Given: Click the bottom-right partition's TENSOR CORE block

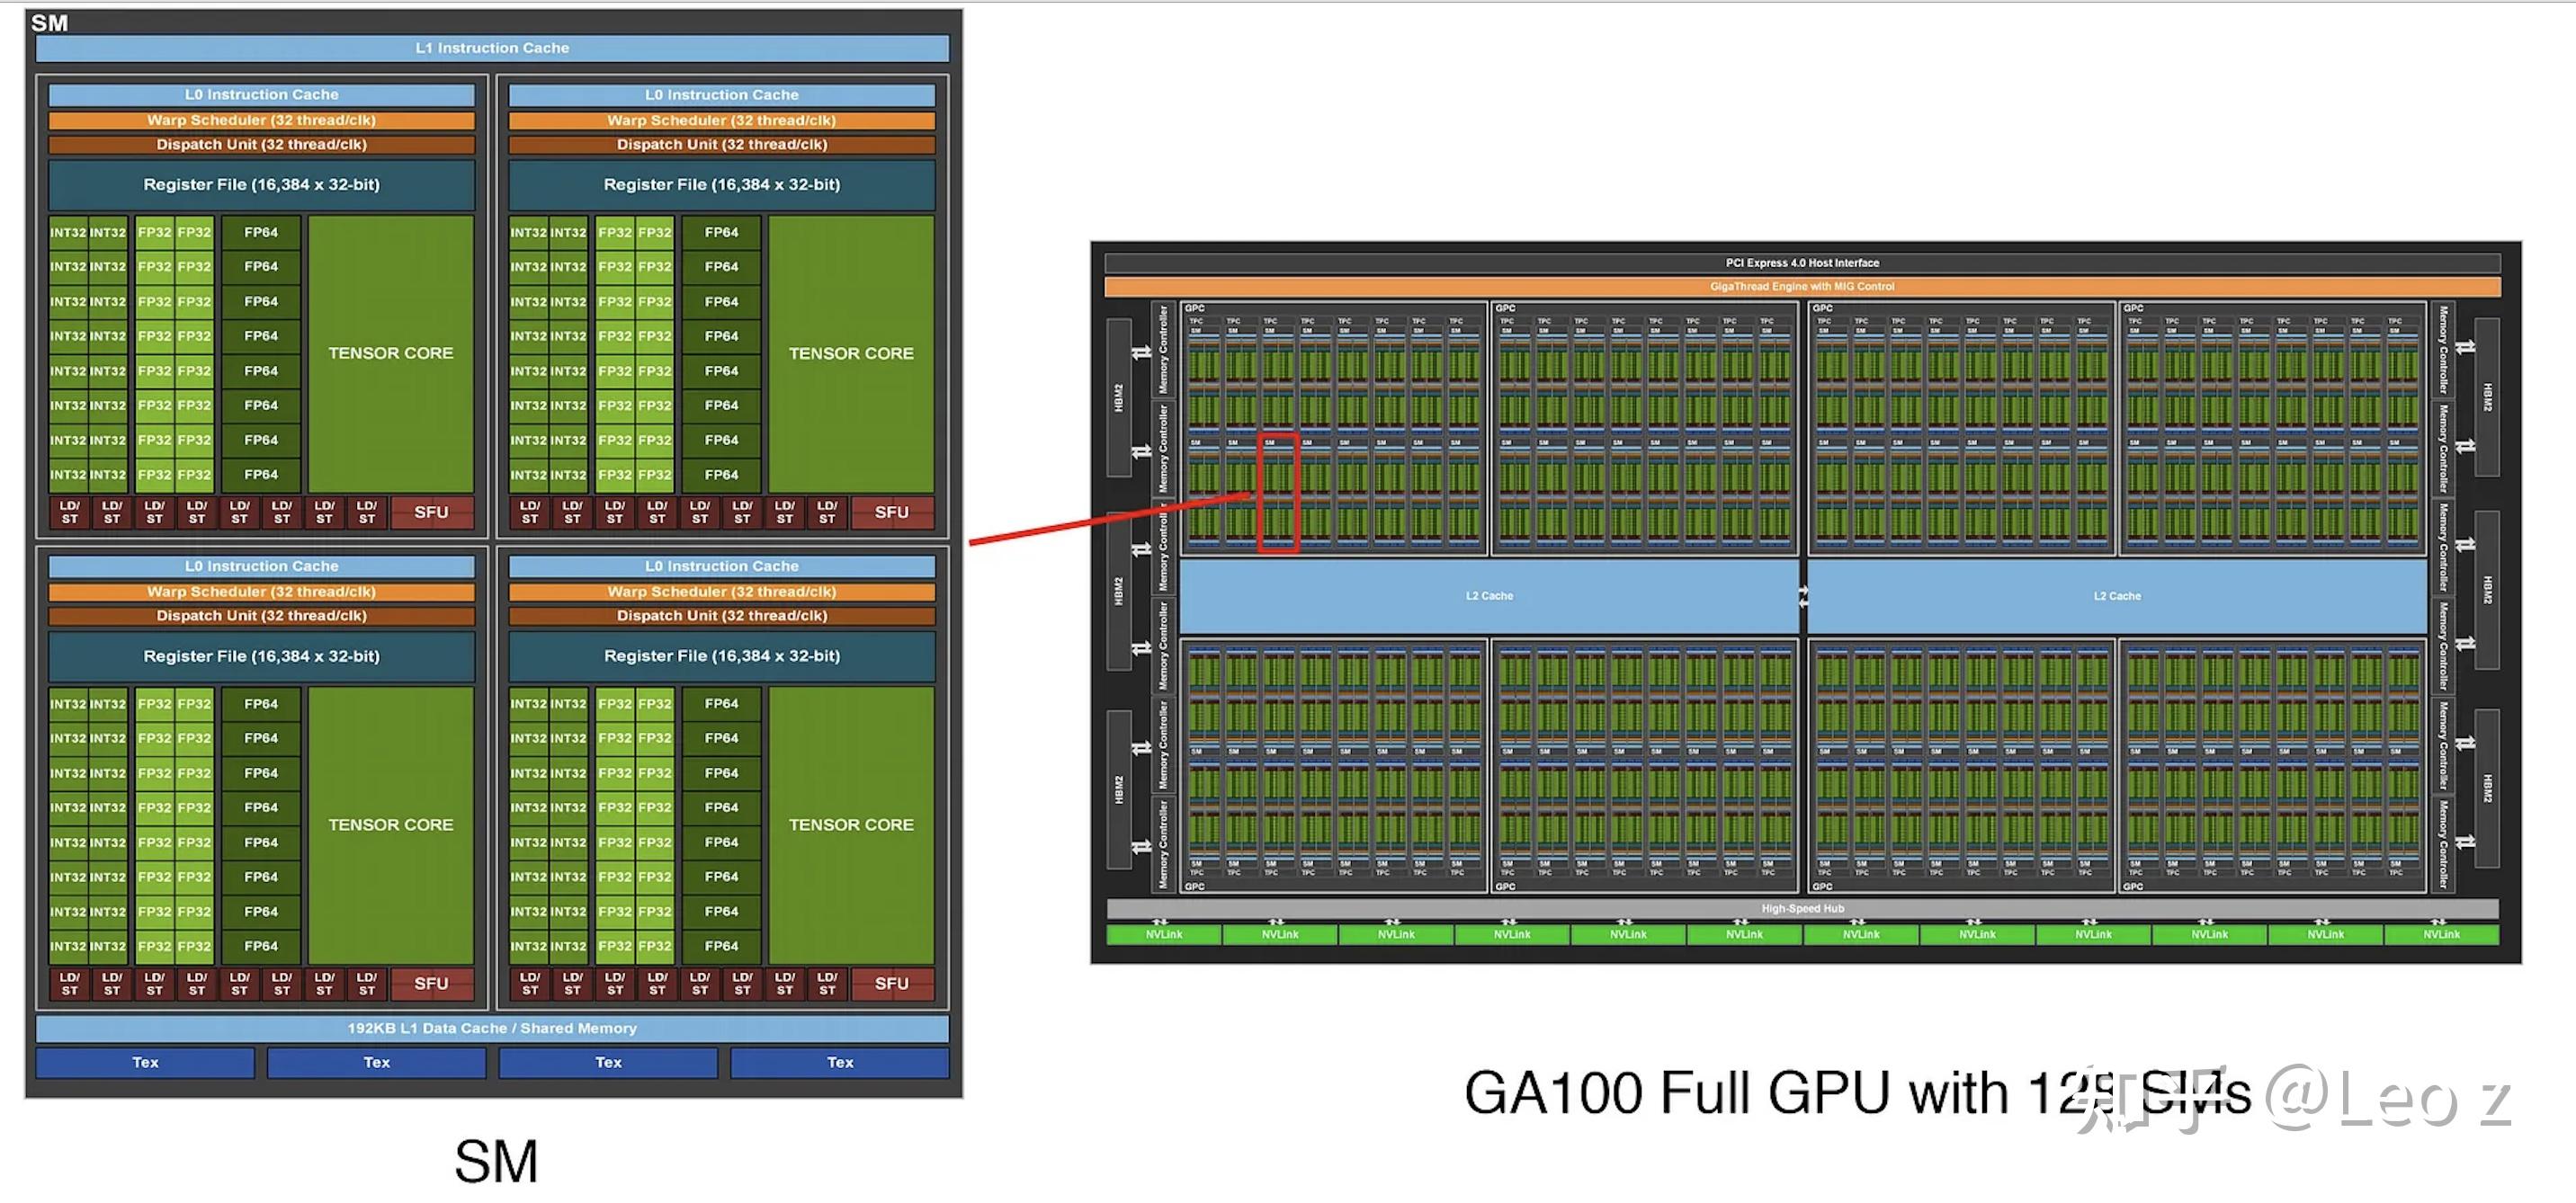Looking at the screenshot, I should 850,825.
